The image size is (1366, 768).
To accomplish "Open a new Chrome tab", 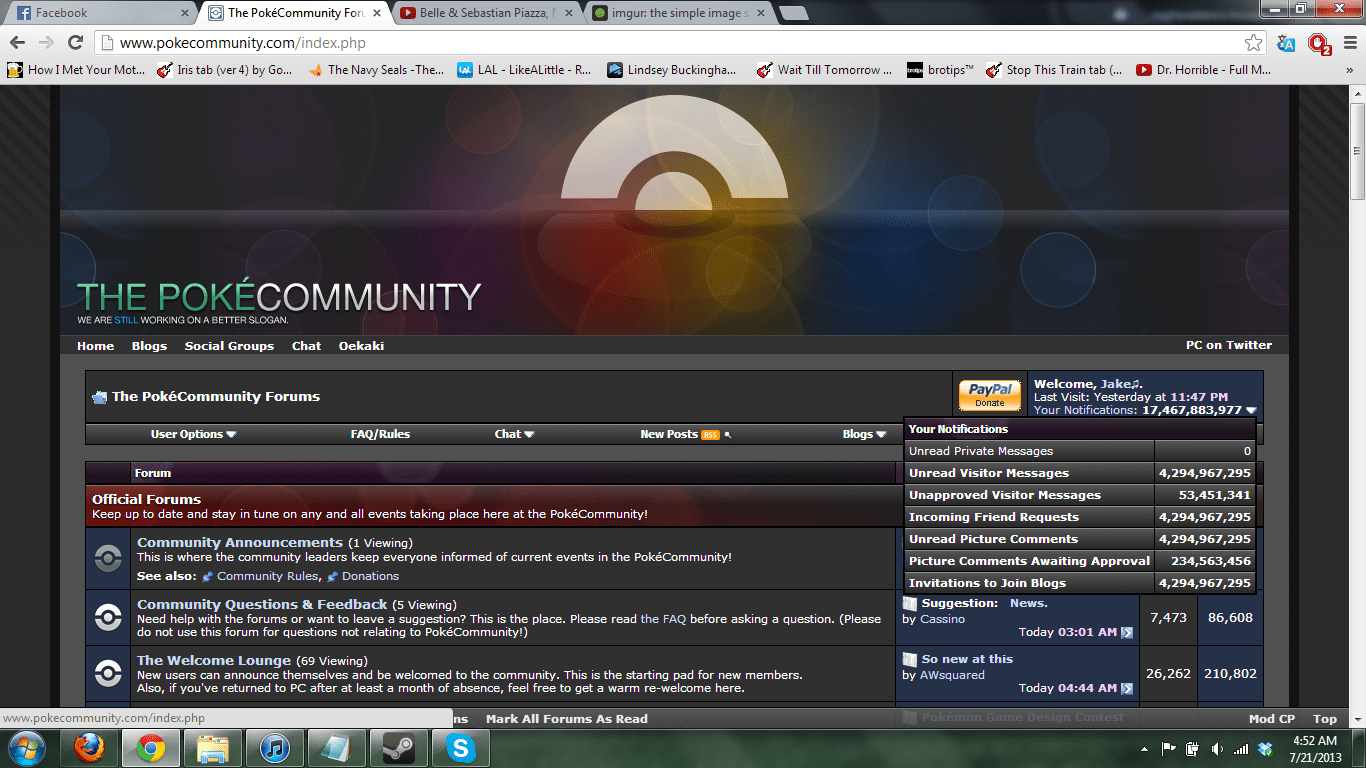I will pos(794,13).
